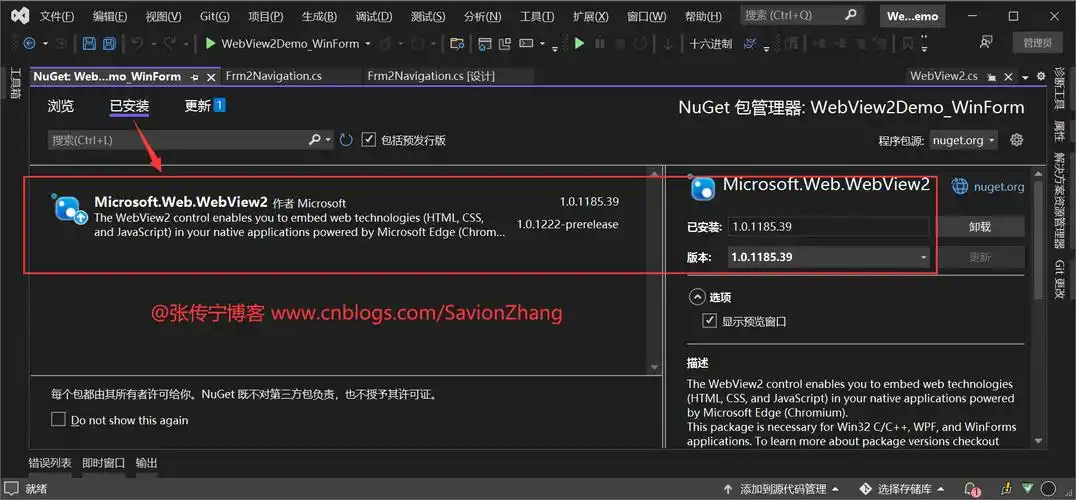Open the 工具(T) menu
This screenshot has width=1076, height=500.
pos(537,16)
